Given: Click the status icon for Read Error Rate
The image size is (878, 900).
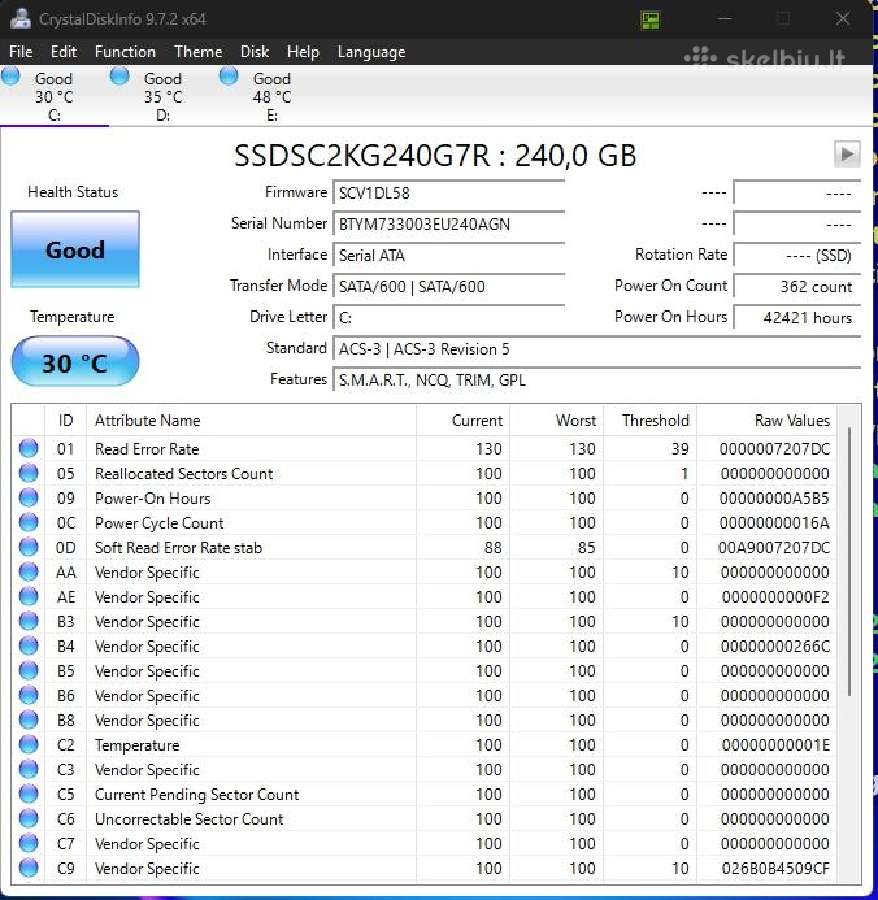Looking at the screenshot, I should pyautogui.click(x=28, y=448).
